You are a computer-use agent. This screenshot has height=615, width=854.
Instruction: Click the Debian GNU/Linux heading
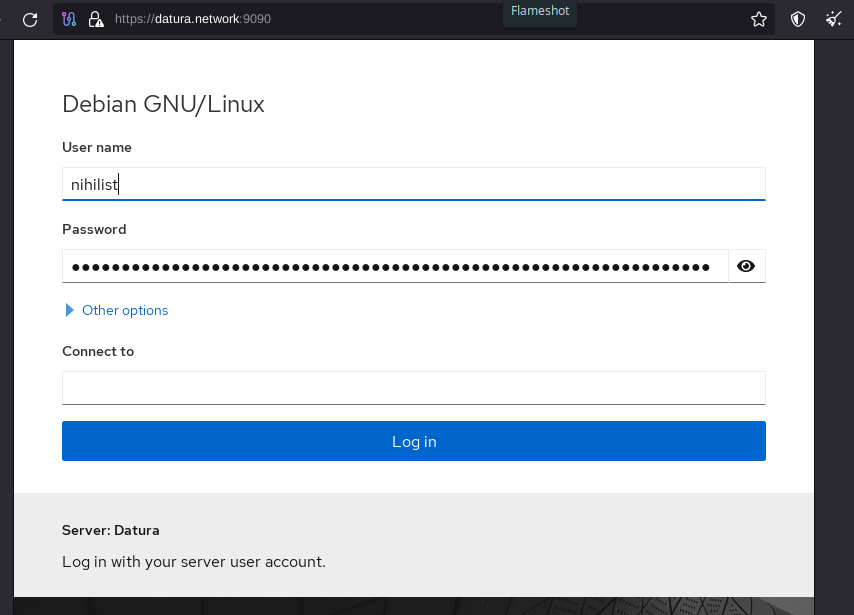click(163, 104)
